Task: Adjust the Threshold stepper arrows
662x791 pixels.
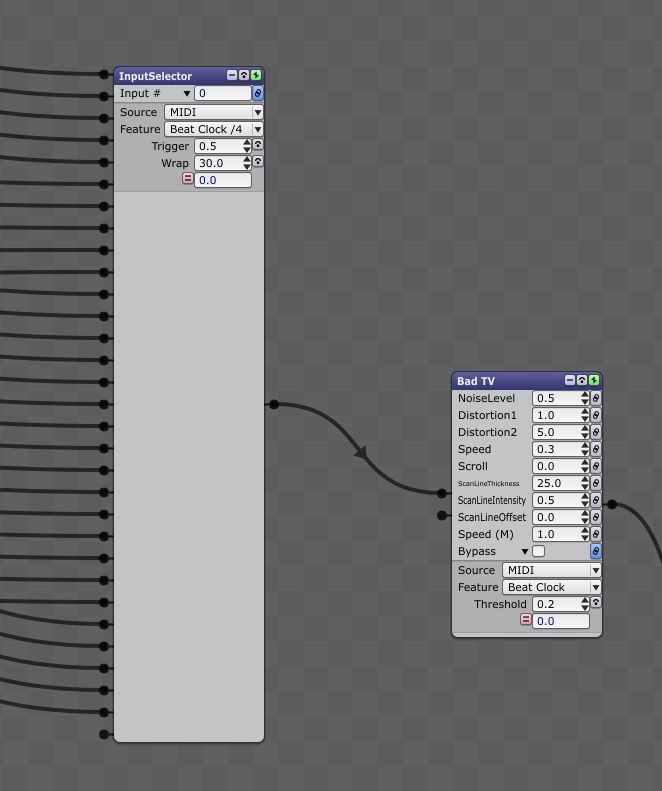Action: click(x=585, y=604)
